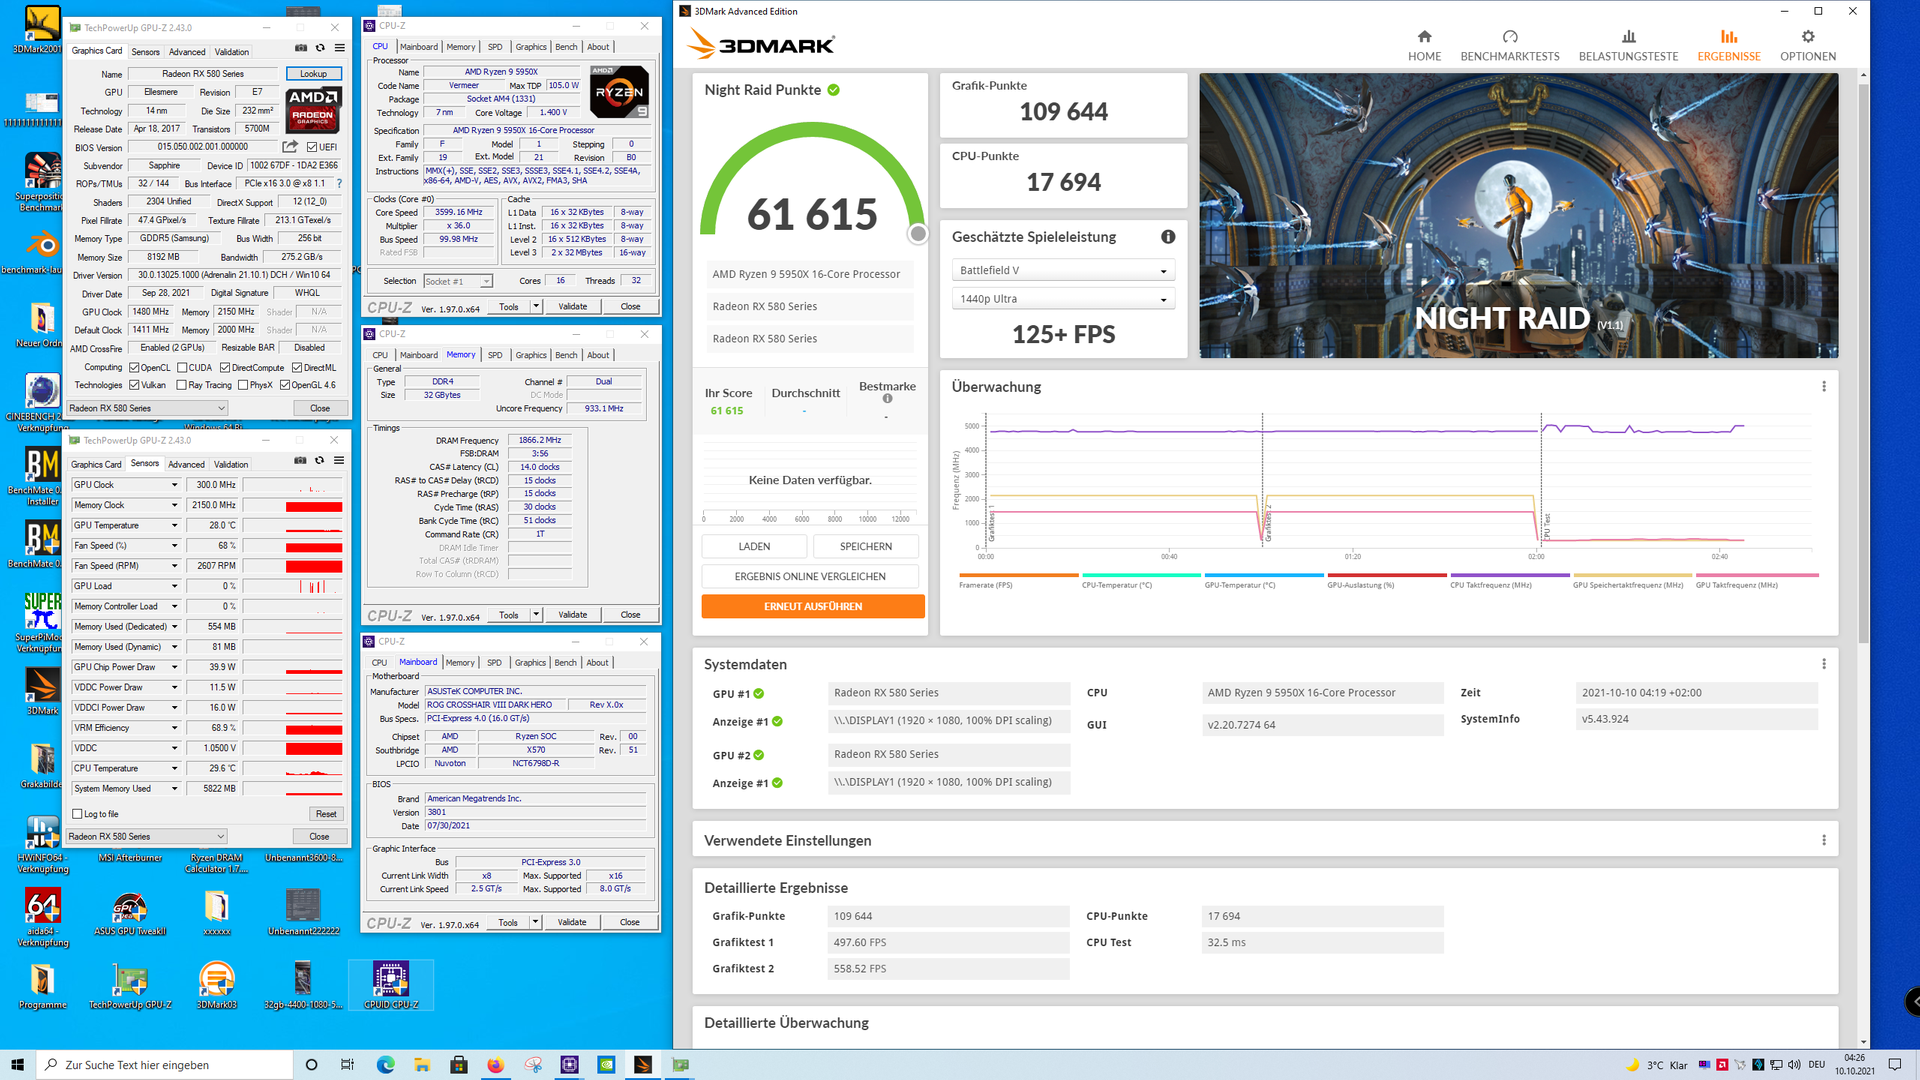
Task: Open the 3DMark HOME section
Action: pyautogui.click(x=1424, y=46)
